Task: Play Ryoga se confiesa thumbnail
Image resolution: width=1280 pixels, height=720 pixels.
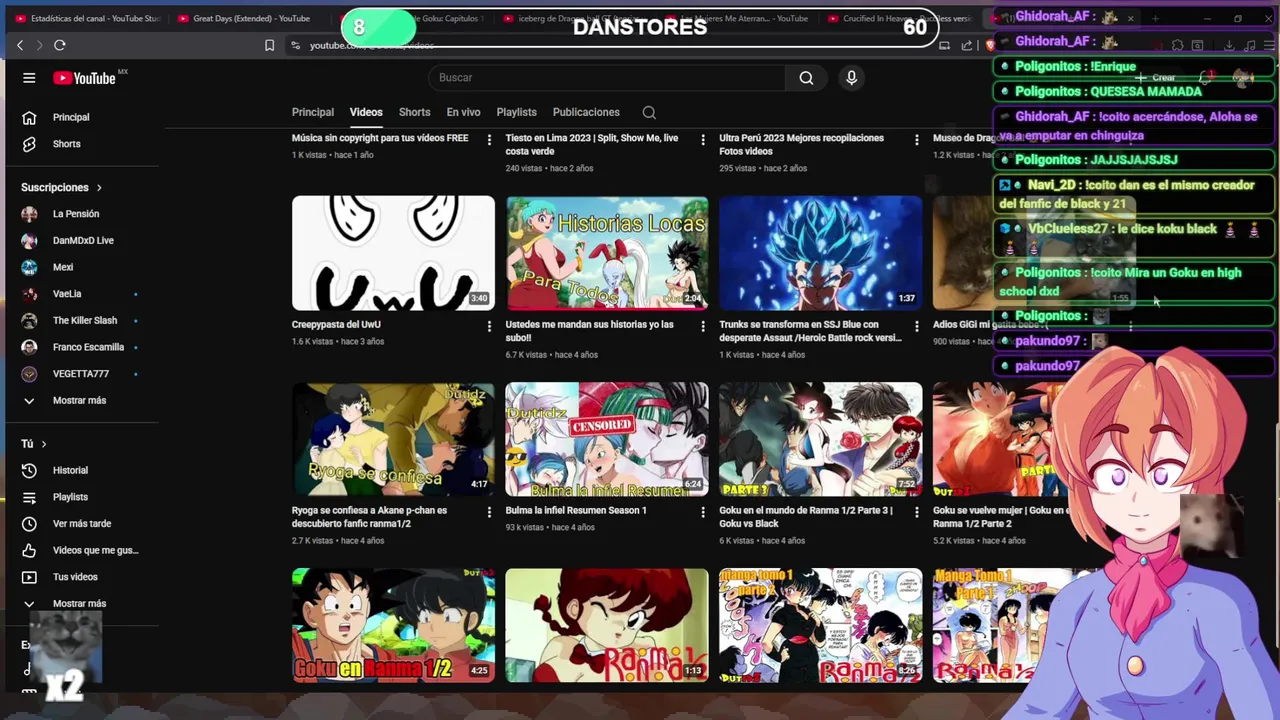Action: tap(393, 439)
